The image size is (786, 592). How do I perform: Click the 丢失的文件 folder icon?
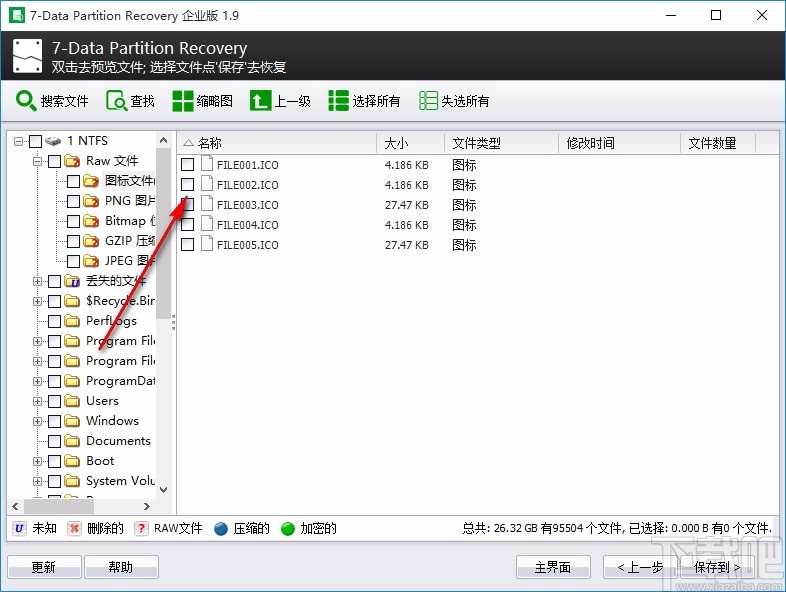(x=72, y=281)
